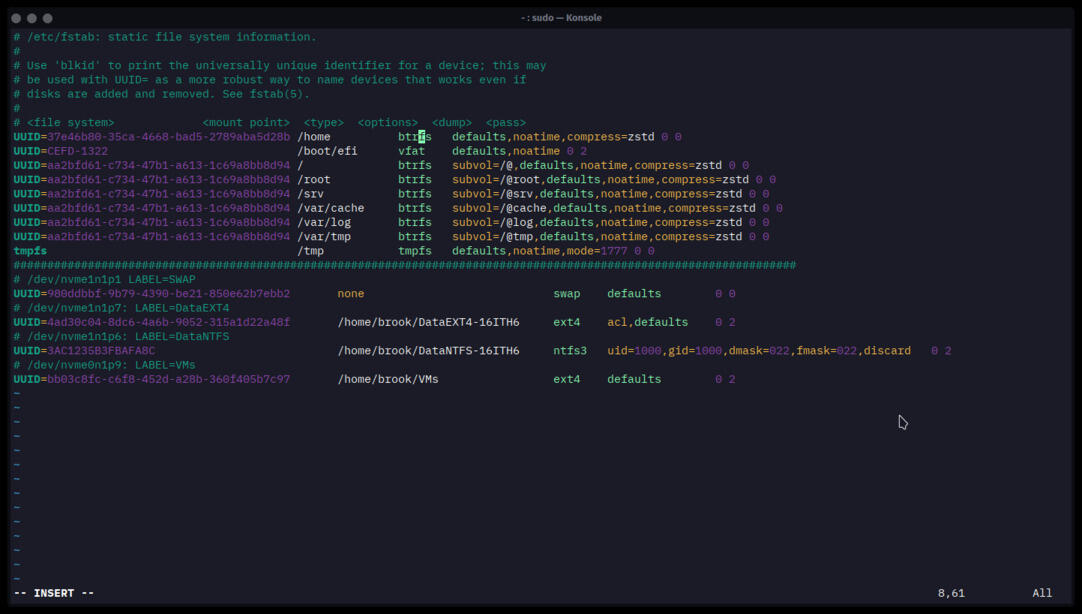Click the /home mount point text
The height and width of the screenshot is (614, 1082).
[314, 137]
